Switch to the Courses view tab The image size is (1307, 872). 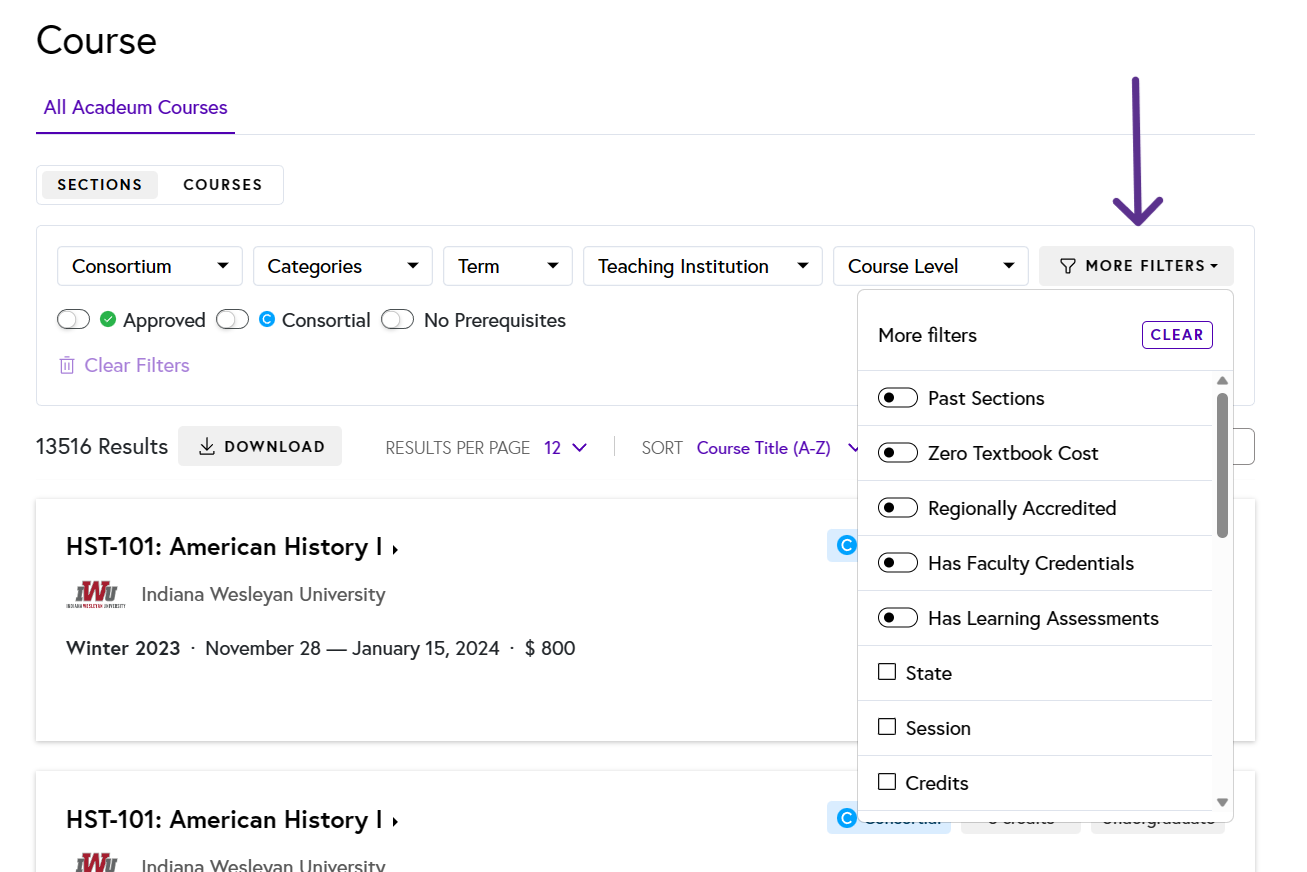(x=222, y=185)
